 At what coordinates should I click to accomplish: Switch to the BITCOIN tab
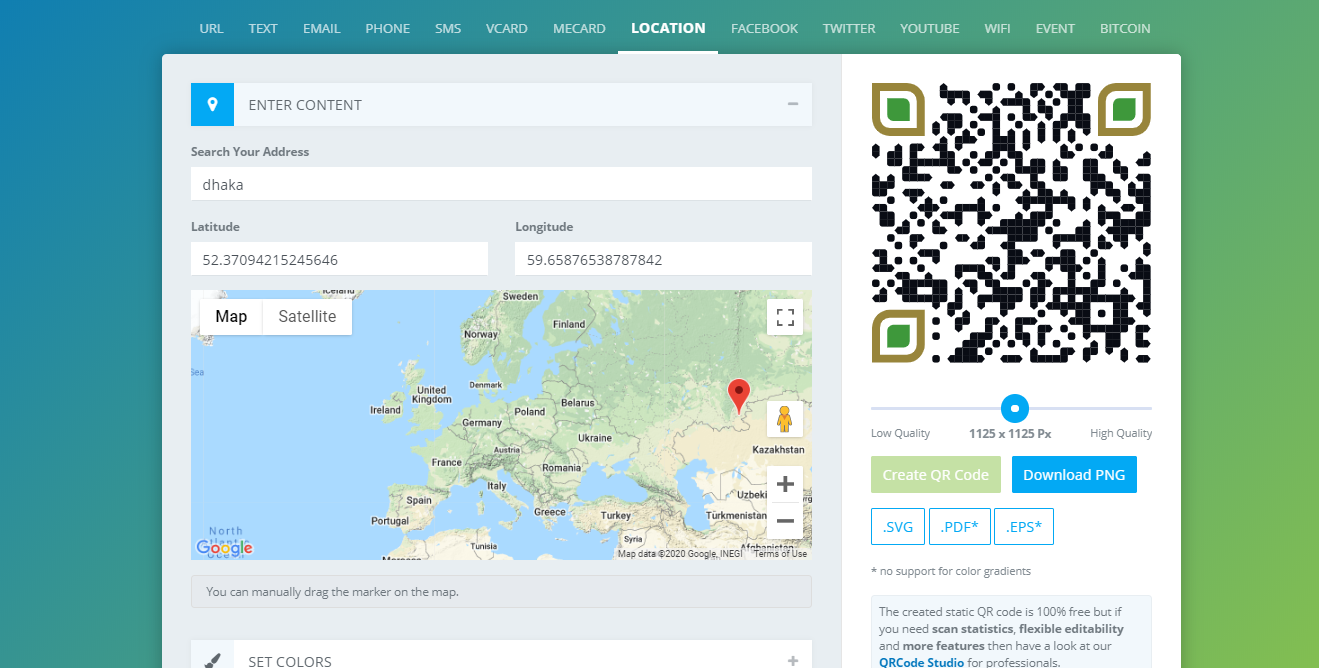click(x=1125, y=28)
